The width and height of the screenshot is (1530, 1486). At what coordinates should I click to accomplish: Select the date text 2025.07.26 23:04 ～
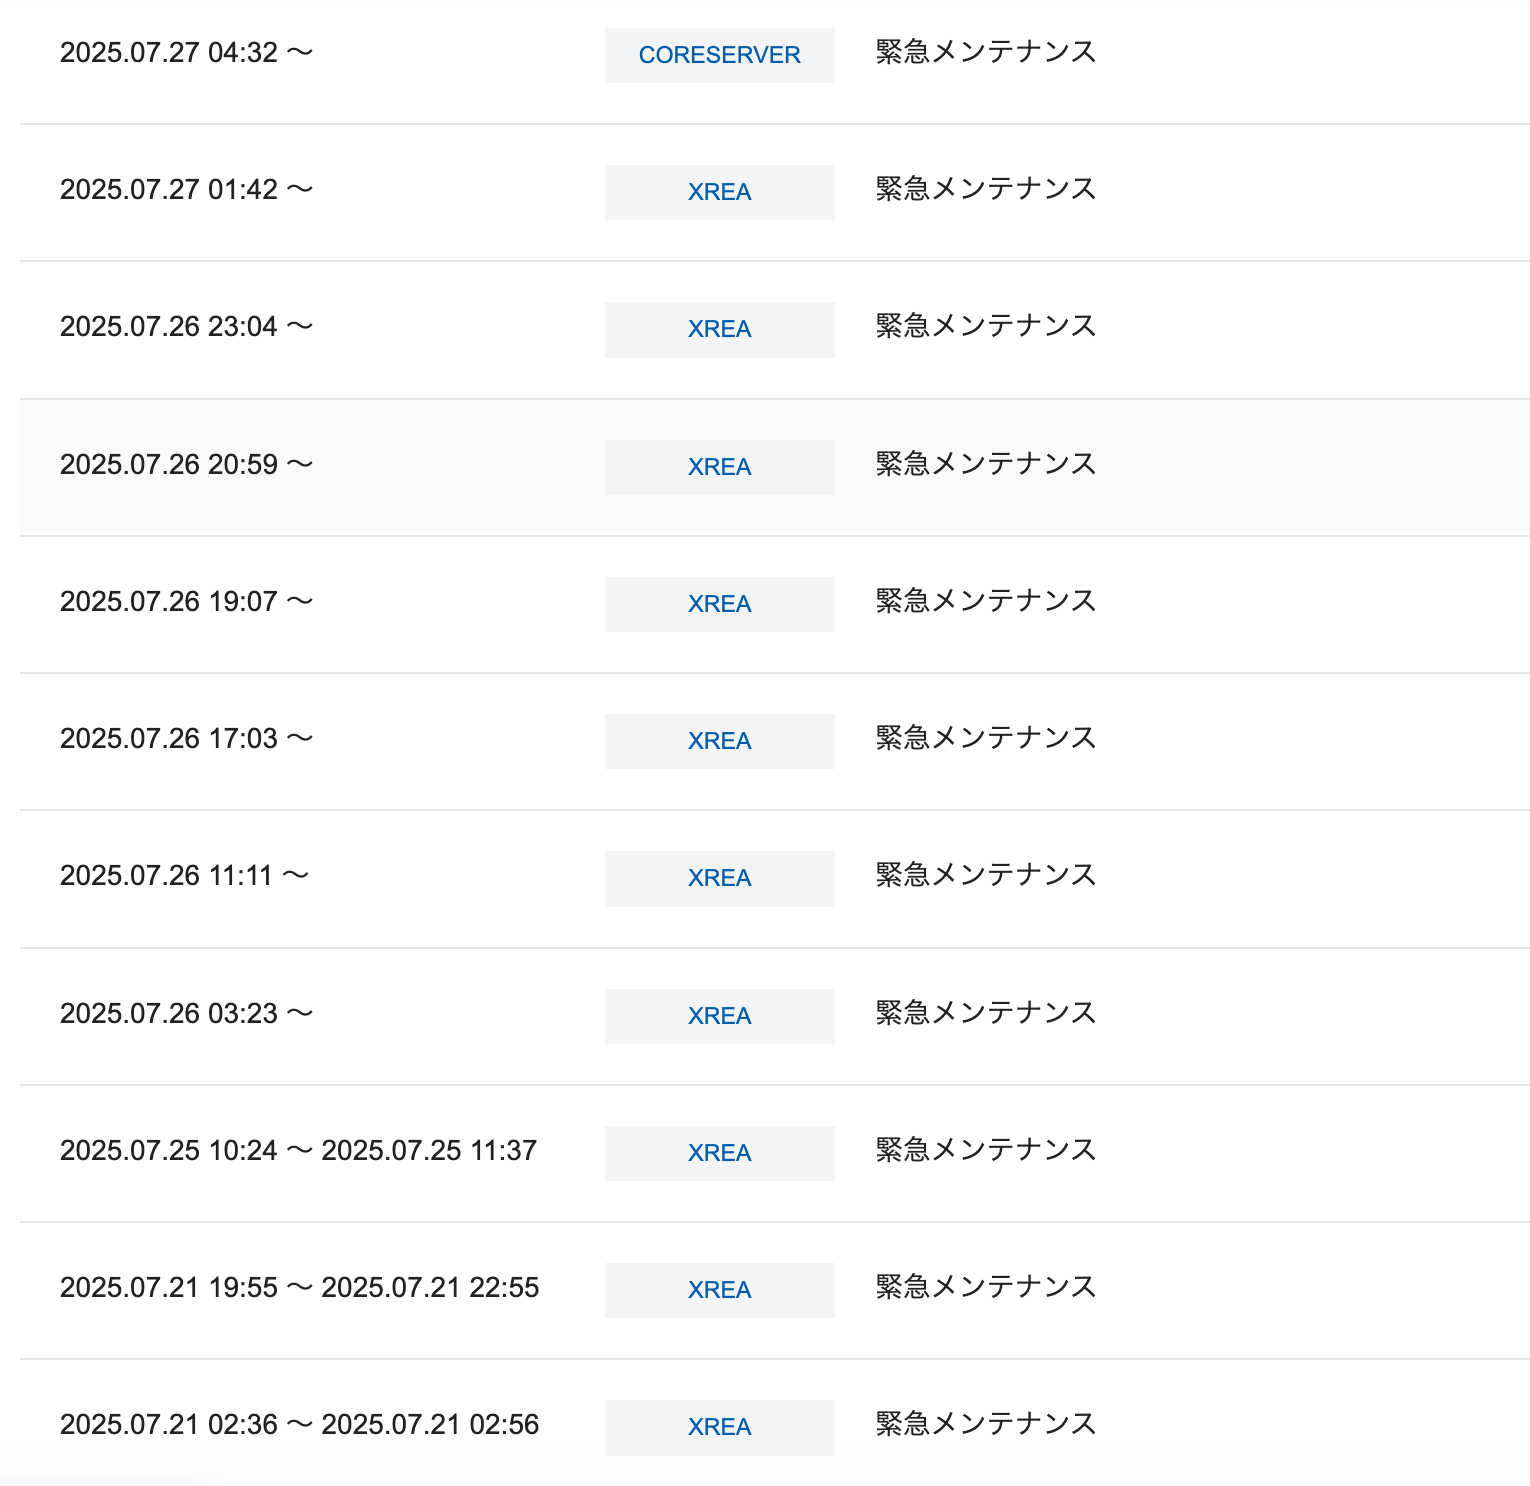coord(187,326)
